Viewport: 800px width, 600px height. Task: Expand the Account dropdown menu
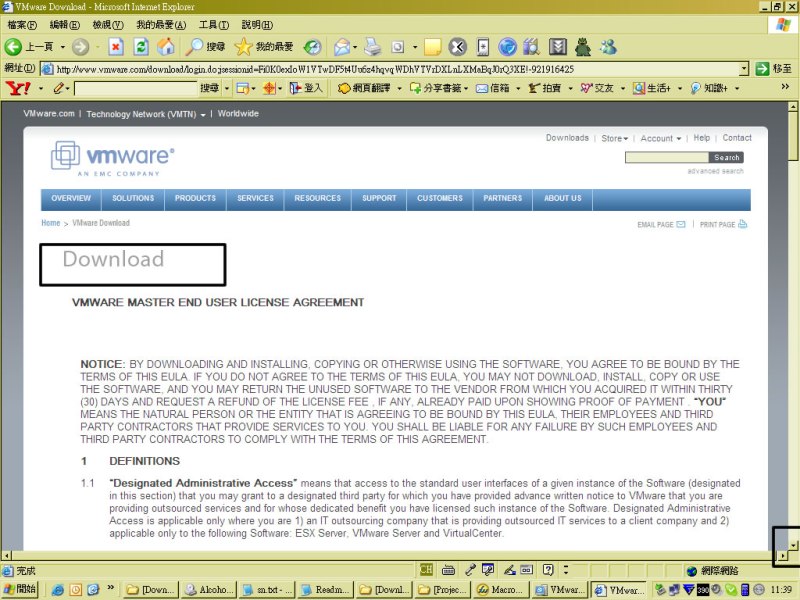[679, 138]
